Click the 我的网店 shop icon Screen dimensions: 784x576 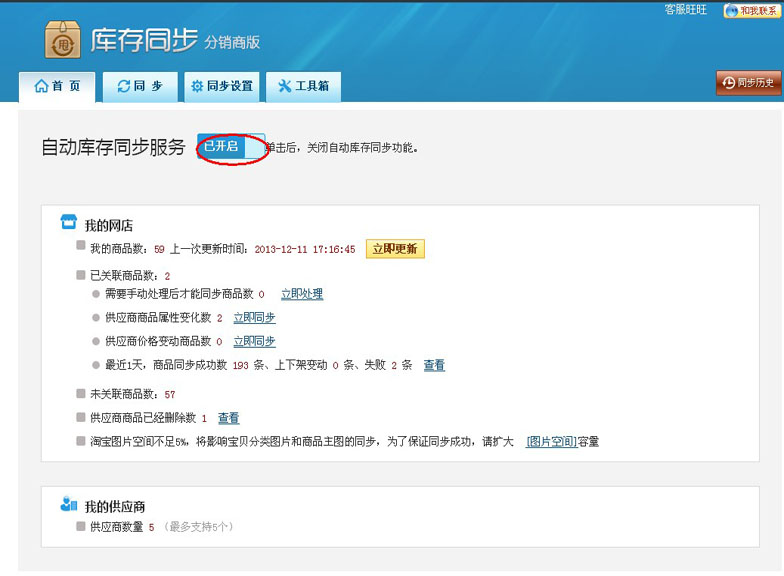tap(68, 222)
